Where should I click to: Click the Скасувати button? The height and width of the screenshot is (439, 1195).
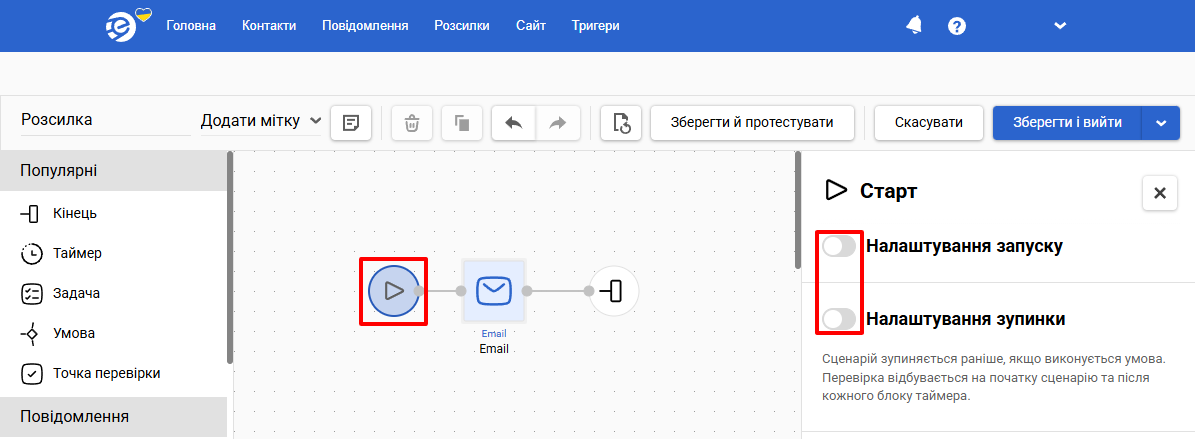(928, 123)
